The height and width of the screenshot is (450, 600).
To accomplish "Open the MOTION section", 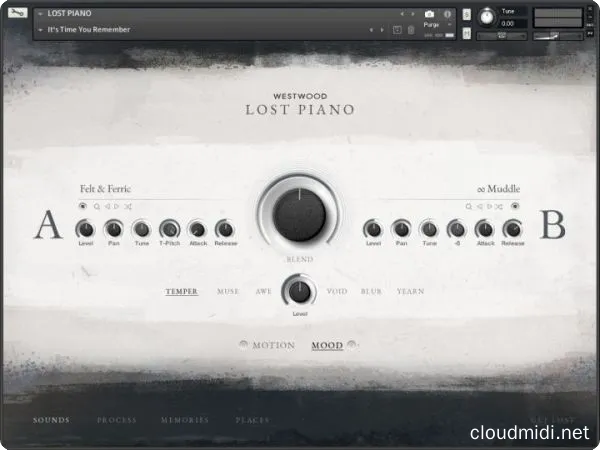I will [x=274, y=345].
